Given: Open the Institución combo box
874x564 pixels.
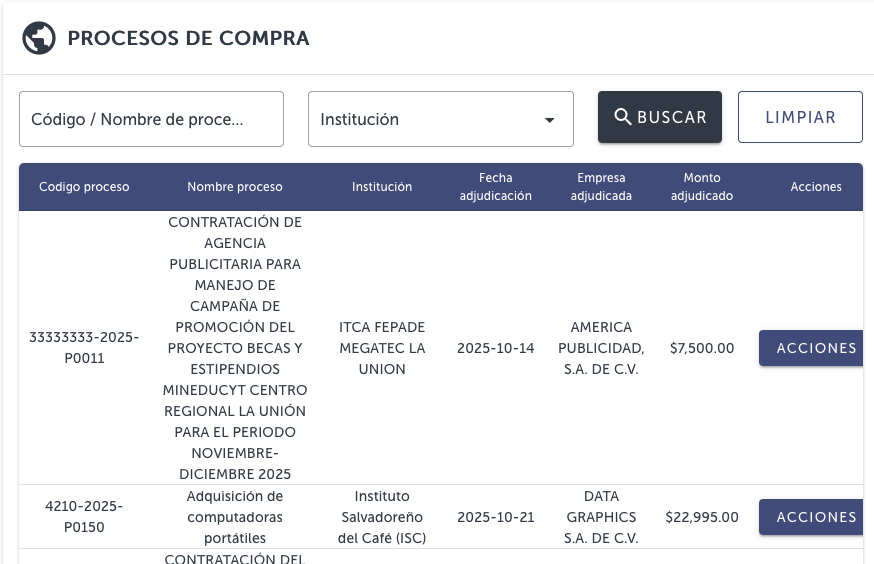Looking at the screenshot, I should pos(430,119).
